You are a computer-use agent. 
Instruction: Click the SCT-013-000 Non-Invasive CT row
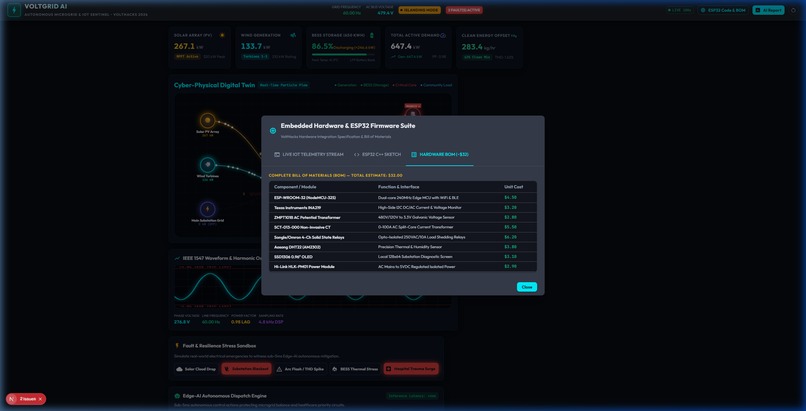(402, 227)
